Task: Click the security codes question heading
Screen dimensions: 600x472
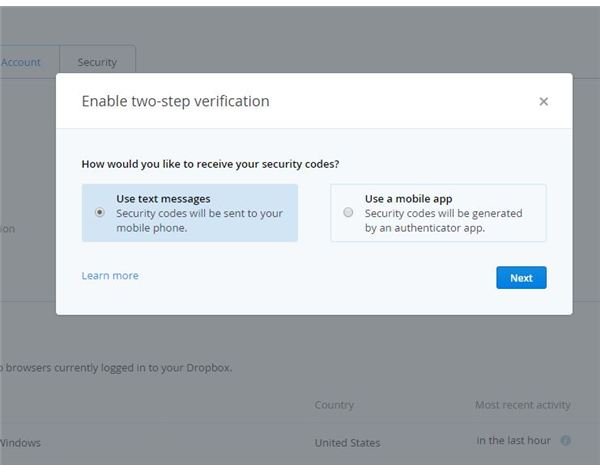Action: (210, 164)
